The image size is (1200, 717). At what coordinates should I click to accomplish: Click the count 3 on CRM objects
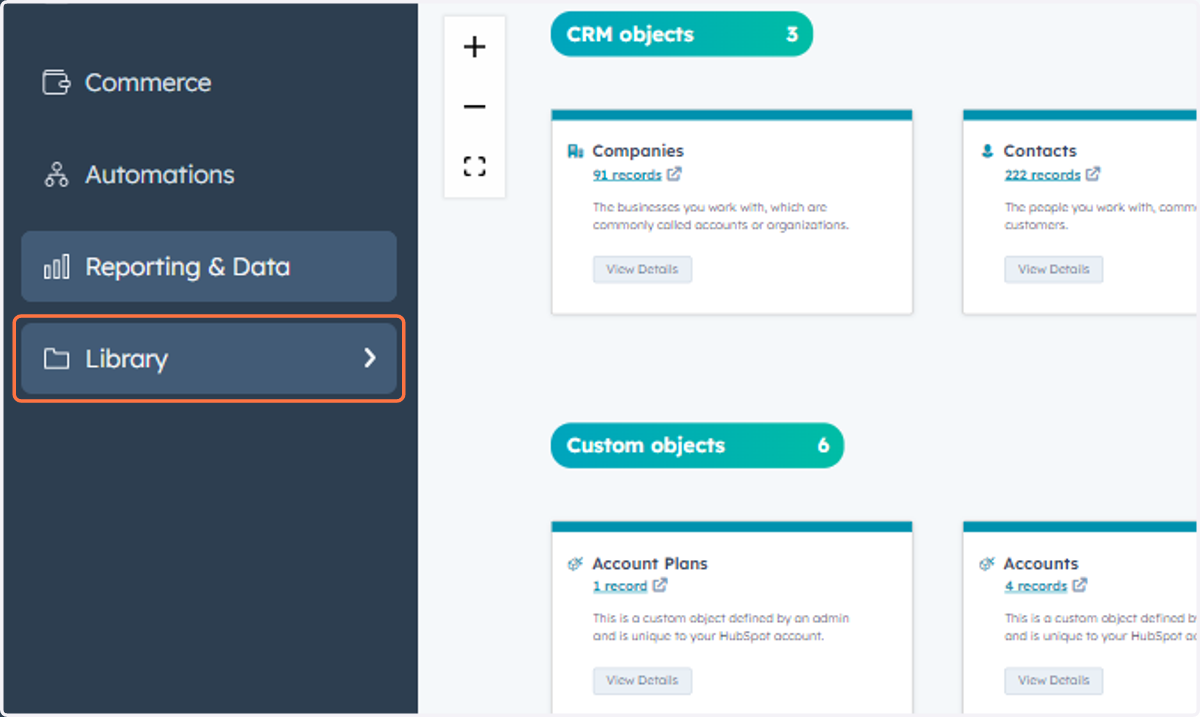[792, 34]
